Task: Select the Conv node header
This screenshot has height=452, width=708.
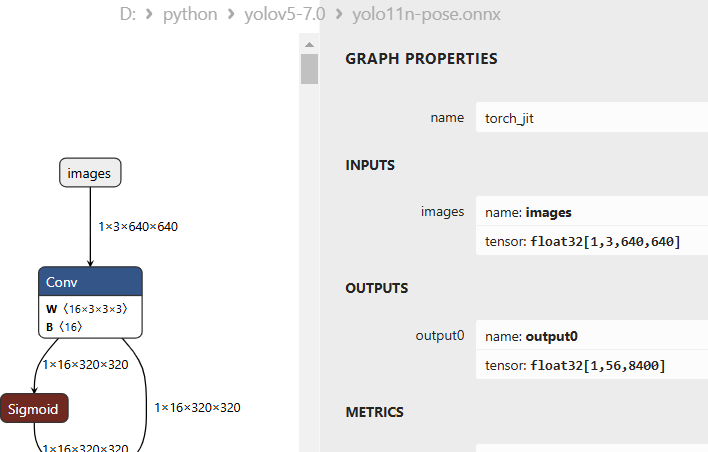Action: pos(90,283)
